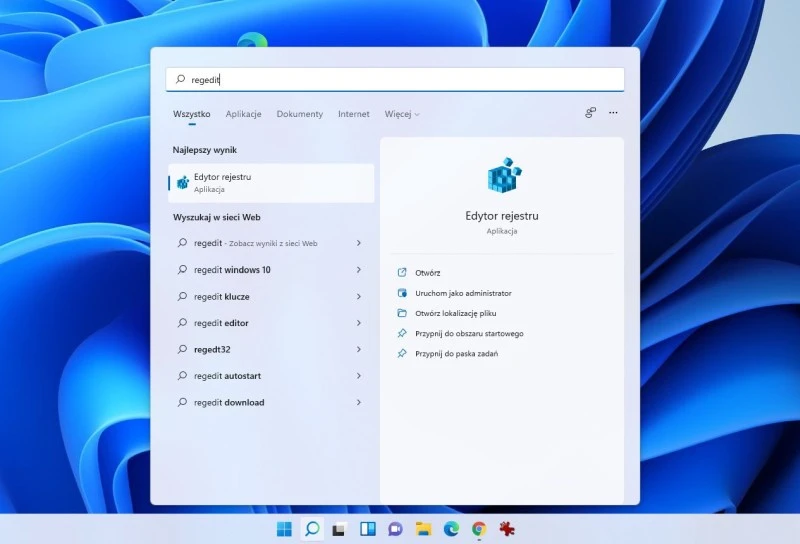Click the folder icon for Otwórz lokalizację pliku
Screen dimensions: 800x544
(402, 313)
